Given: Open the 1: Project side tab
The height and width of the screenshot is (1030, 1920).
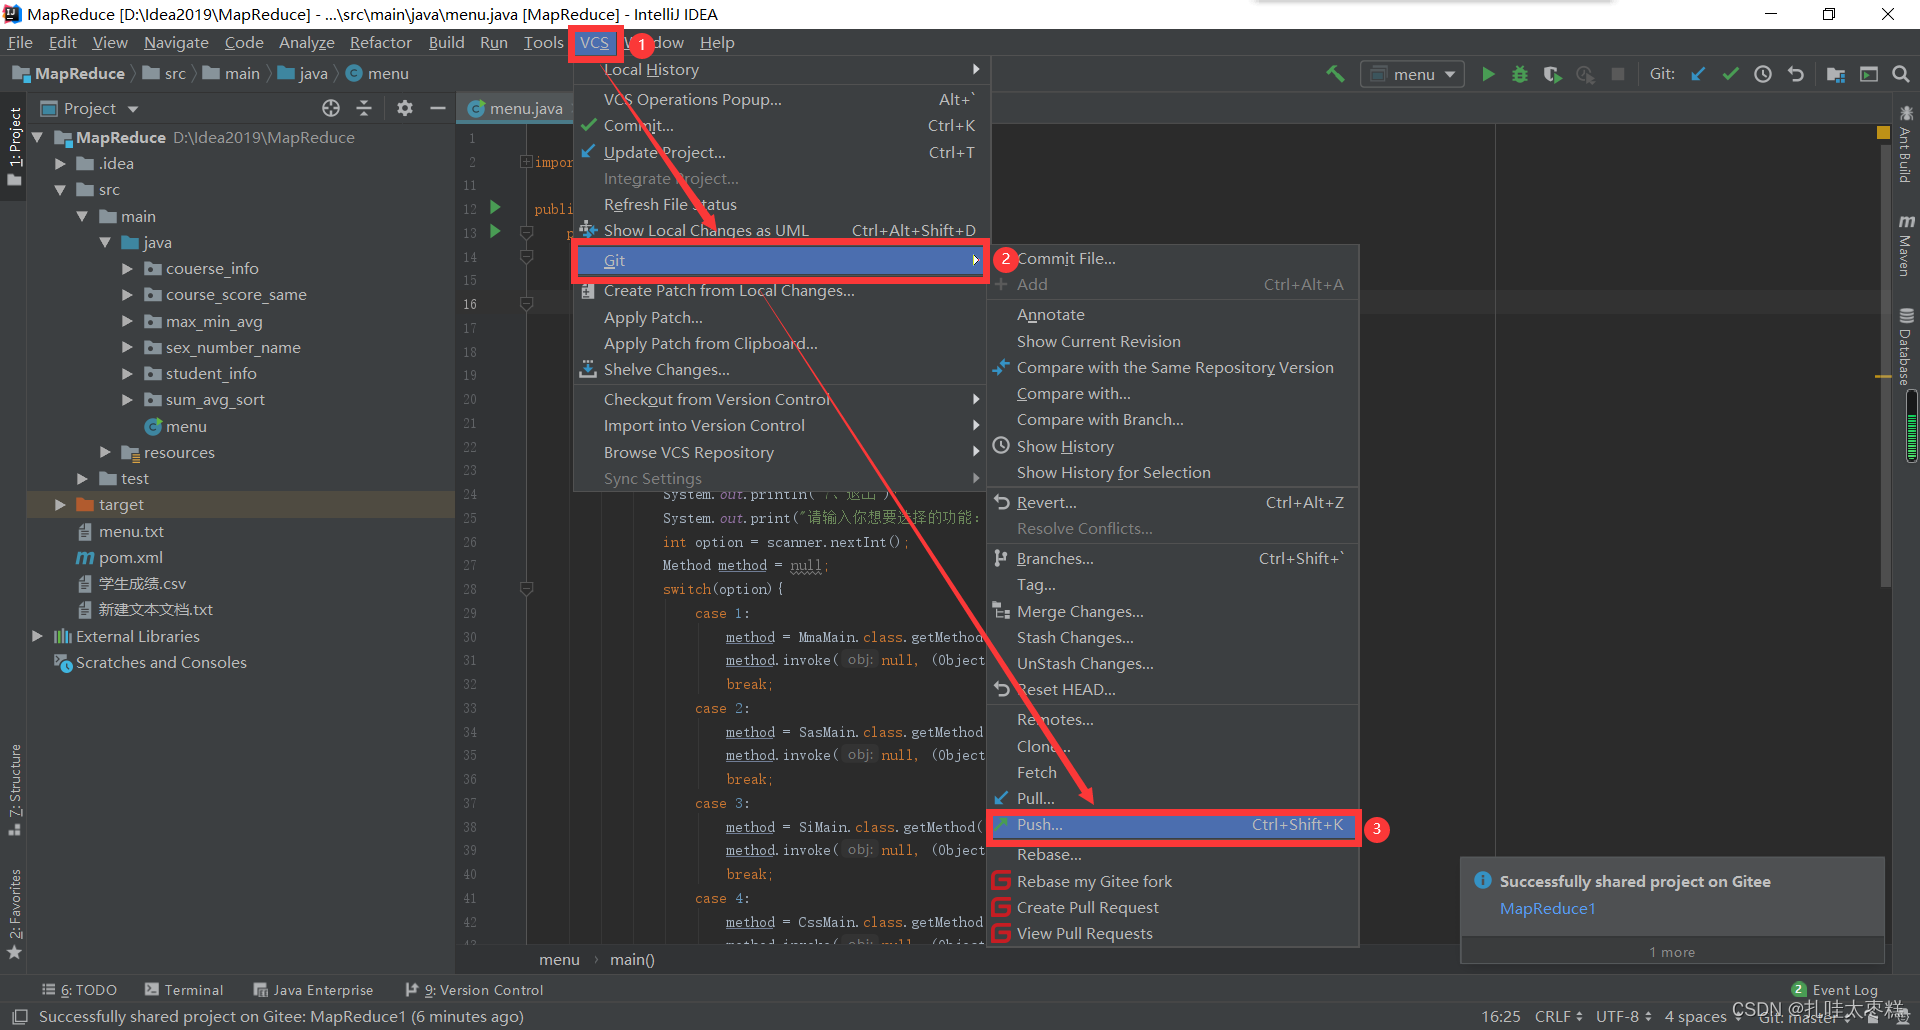Looking at the screenshot, I should pos(14,147).
